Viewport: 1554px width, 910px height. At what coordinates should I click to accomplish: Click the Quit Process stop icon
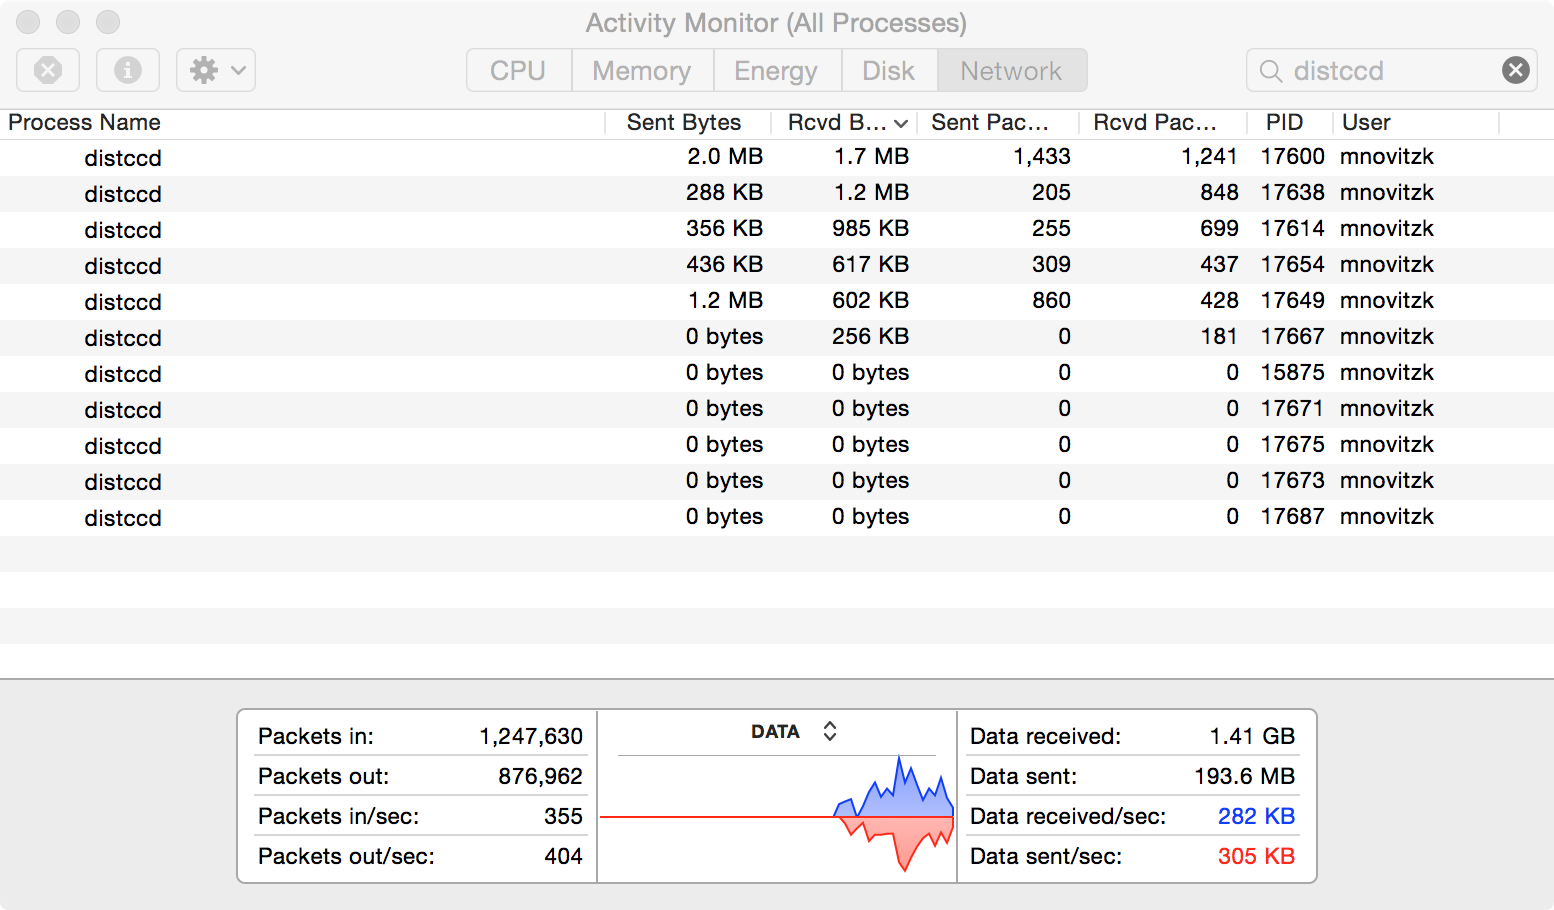(48, 70)
